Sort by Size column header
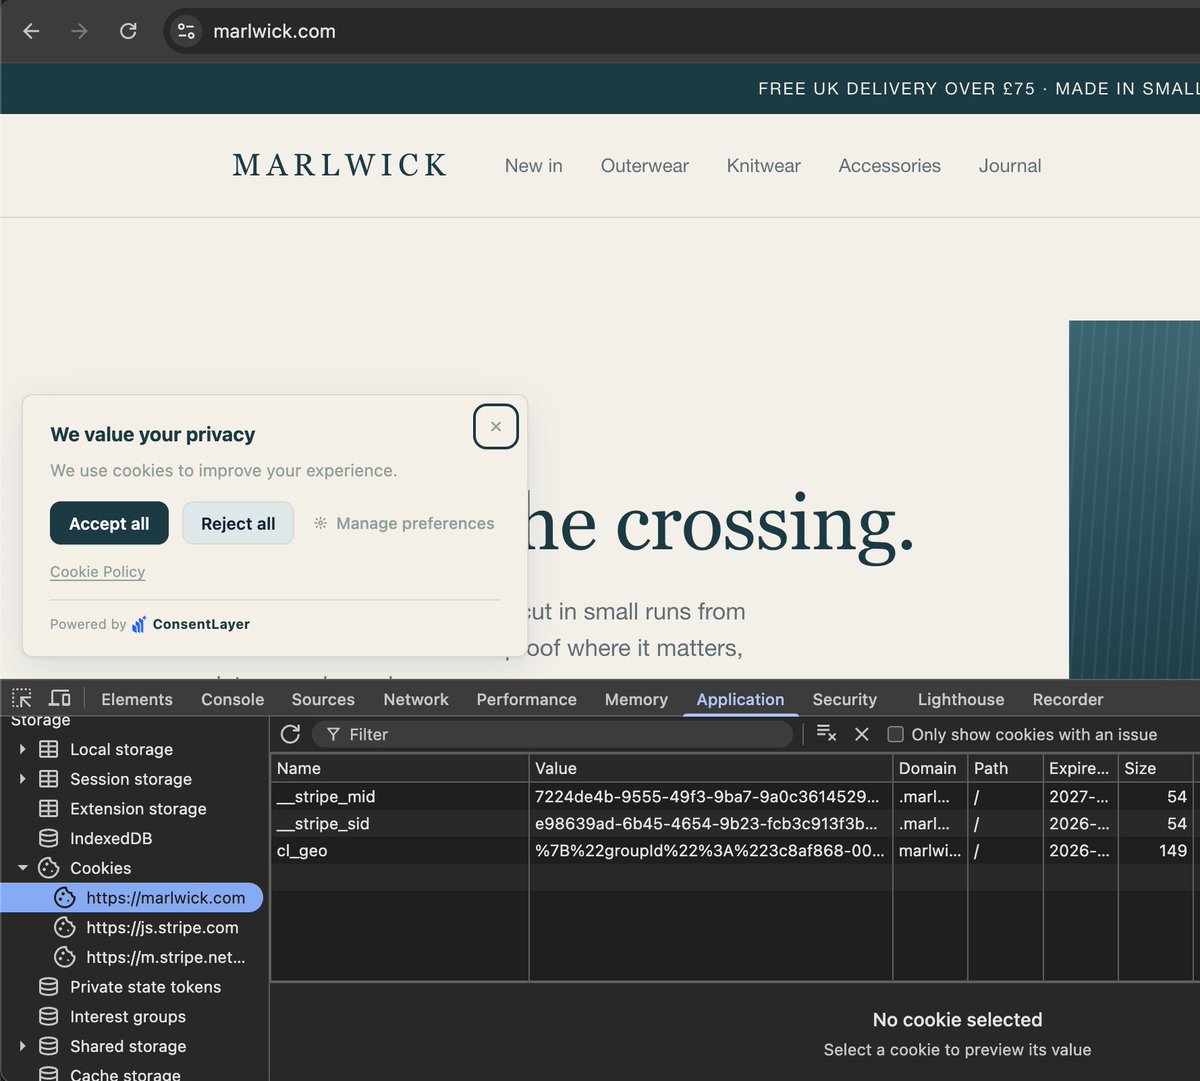1200x1081 pixels. [1155, 768]
